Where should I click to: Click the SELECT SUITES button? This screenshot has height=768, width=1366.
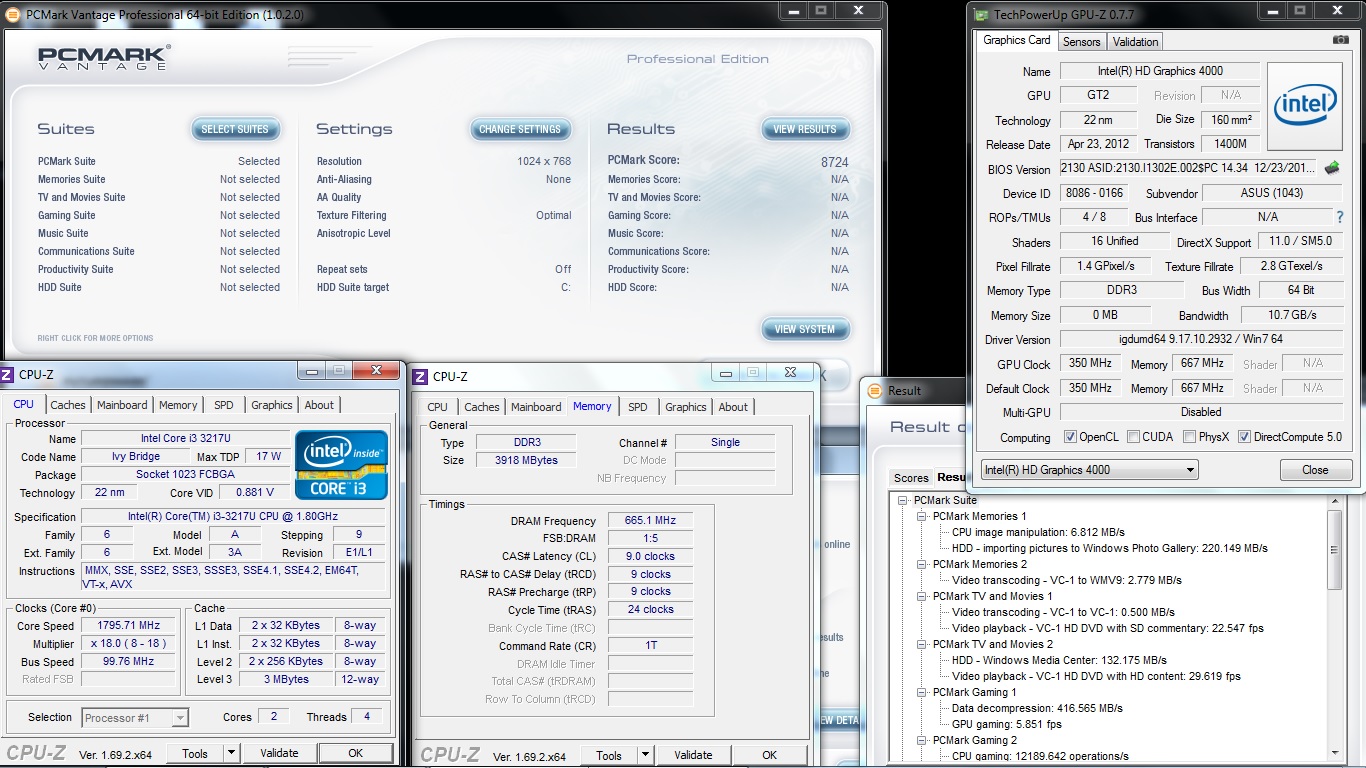(235, 129)
